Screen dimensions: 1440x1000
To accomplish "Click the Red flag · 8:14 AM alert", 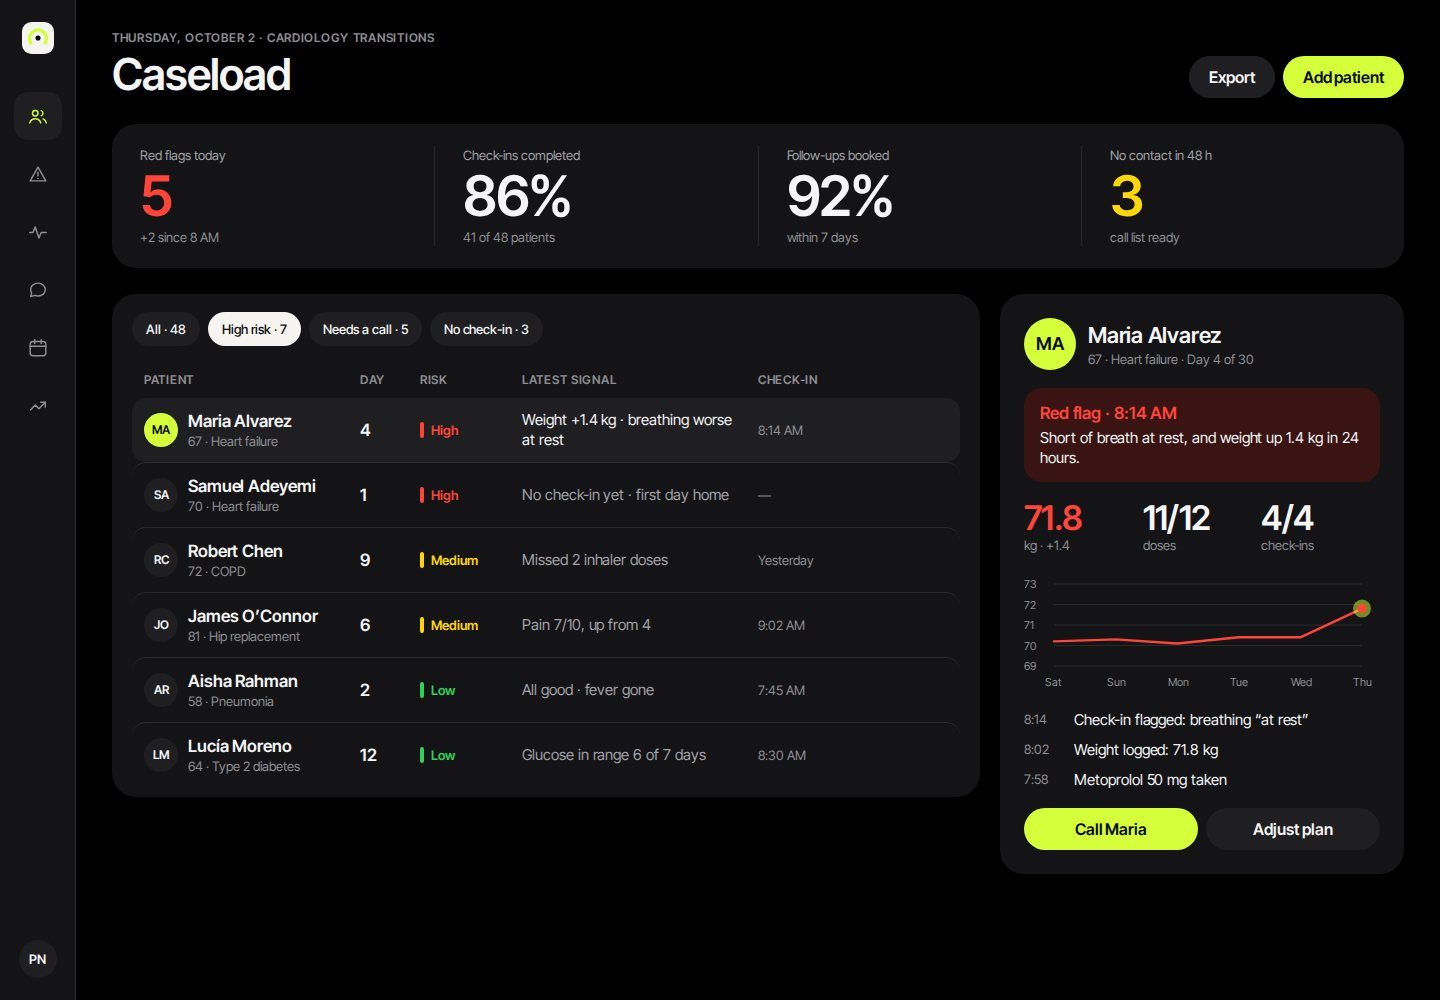I will coord(1202,435).
